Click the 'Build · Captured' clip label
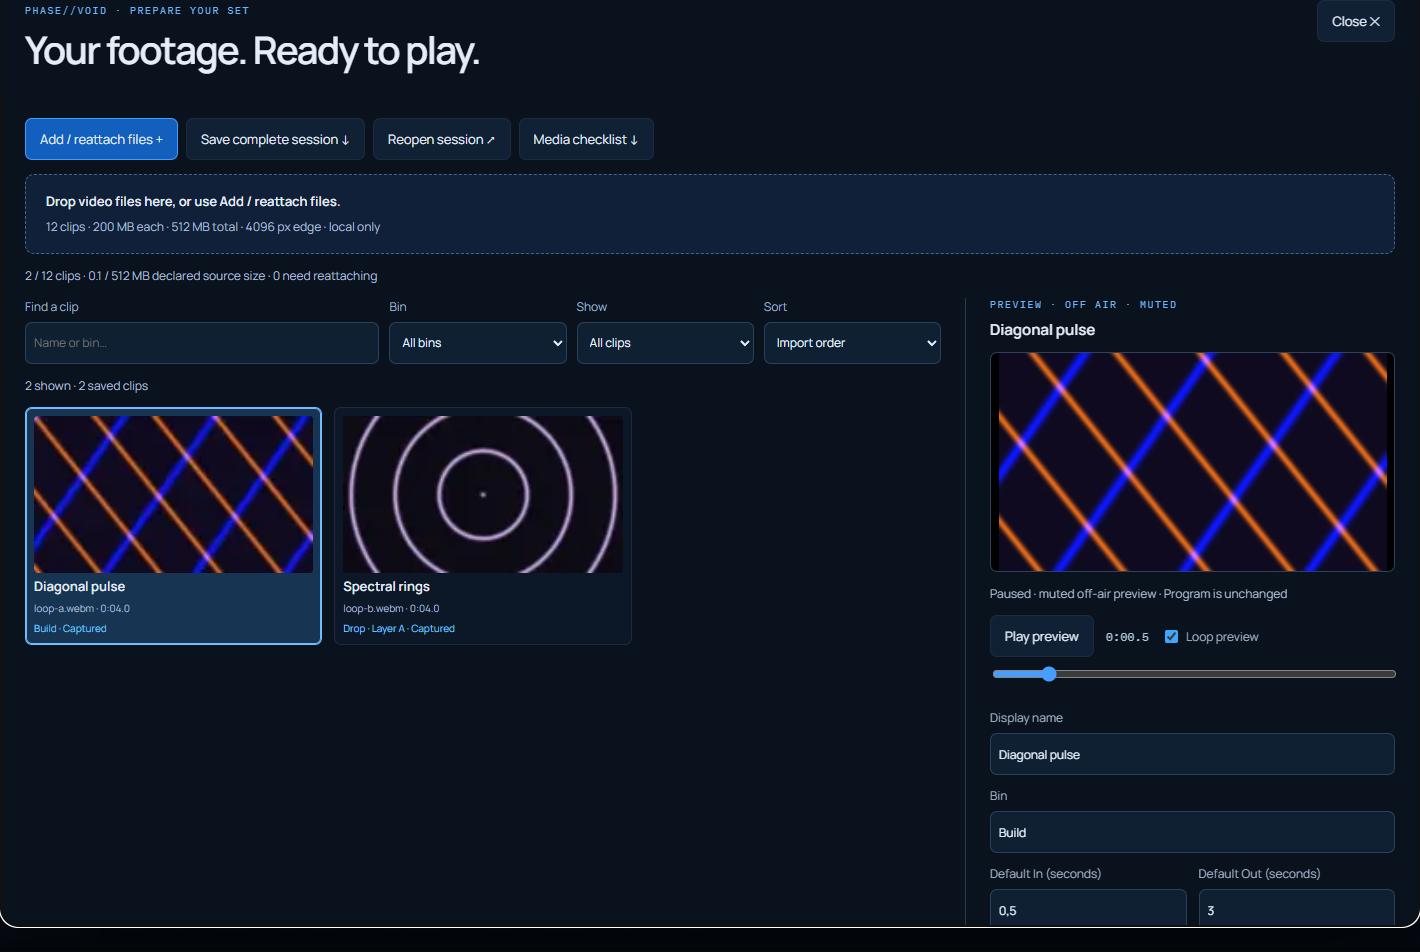1420x952 pixels. (70, 628)
